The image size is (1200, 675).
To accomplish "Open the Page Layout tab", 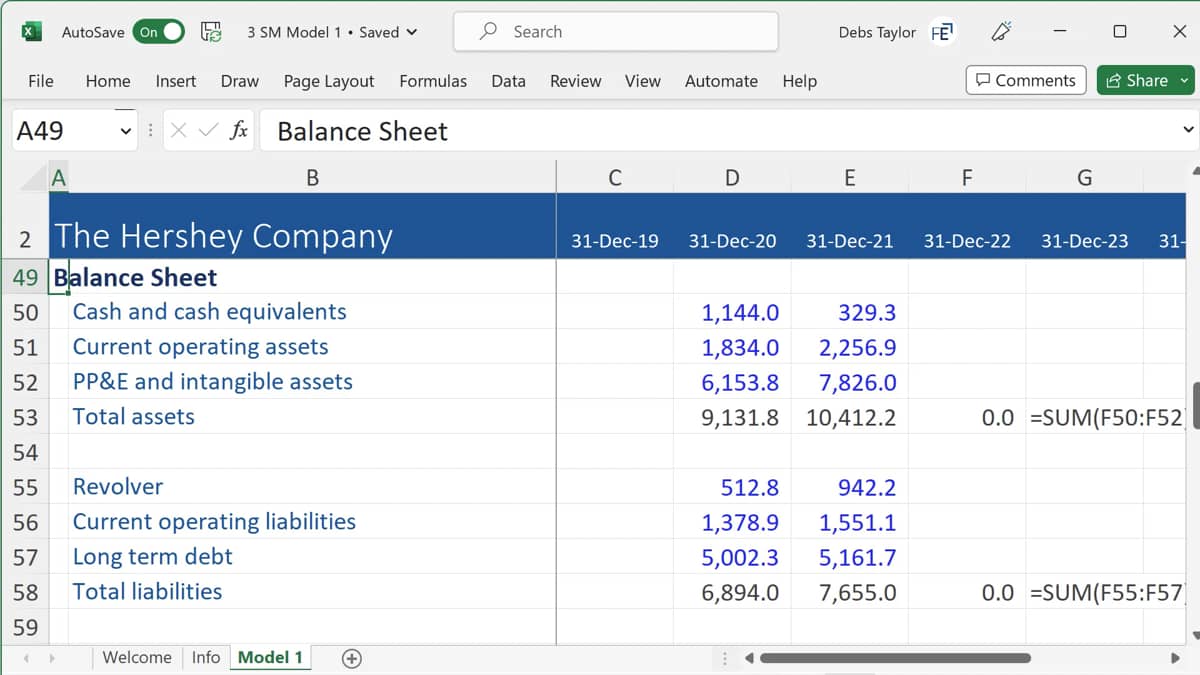I will pyautogui.click(x=329, y=81).
